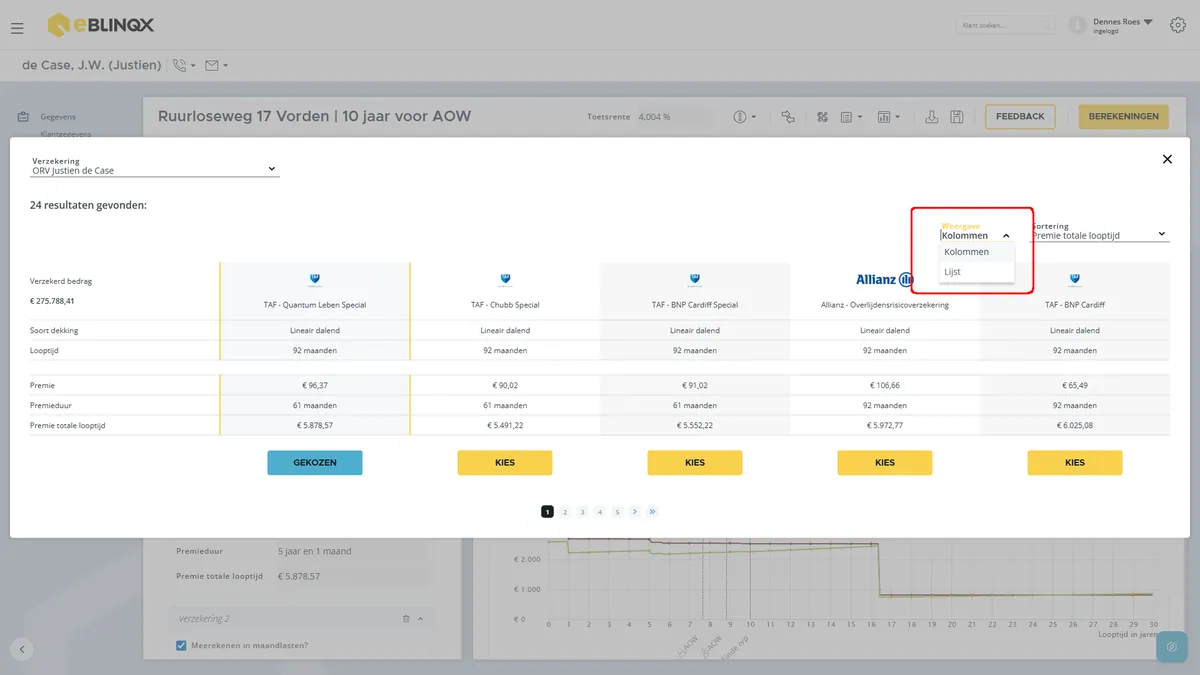Viewport: 1200px width, 675px height.
Task: Open the email envelope options
Action: 216,65
